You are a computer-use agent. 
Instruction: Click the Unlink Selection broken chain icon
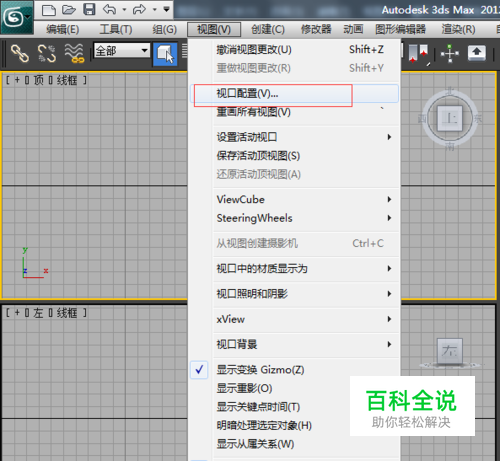click(46, 53)
